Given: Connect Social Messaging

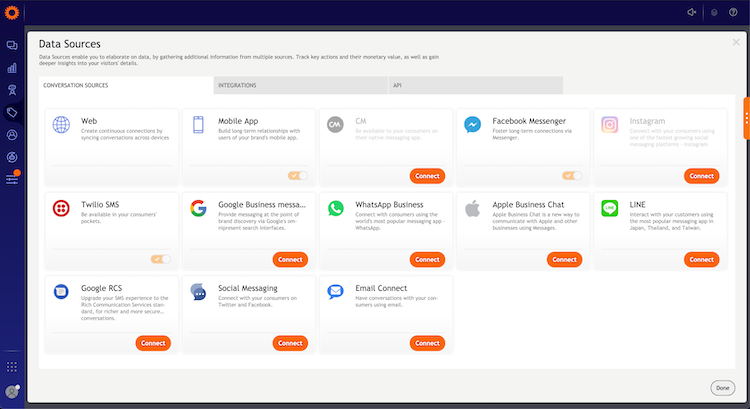Looking at the screenshot, I should 290,343.
